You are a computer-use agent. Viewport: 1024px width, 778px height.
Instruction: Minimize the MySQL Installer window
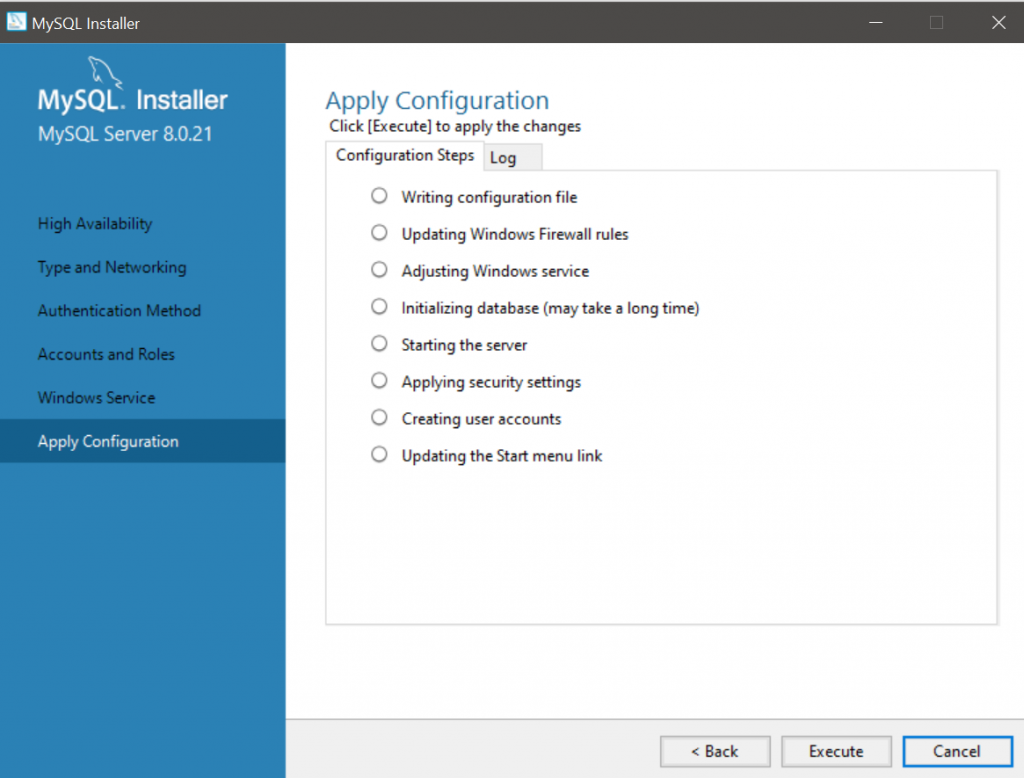(876, 23)
